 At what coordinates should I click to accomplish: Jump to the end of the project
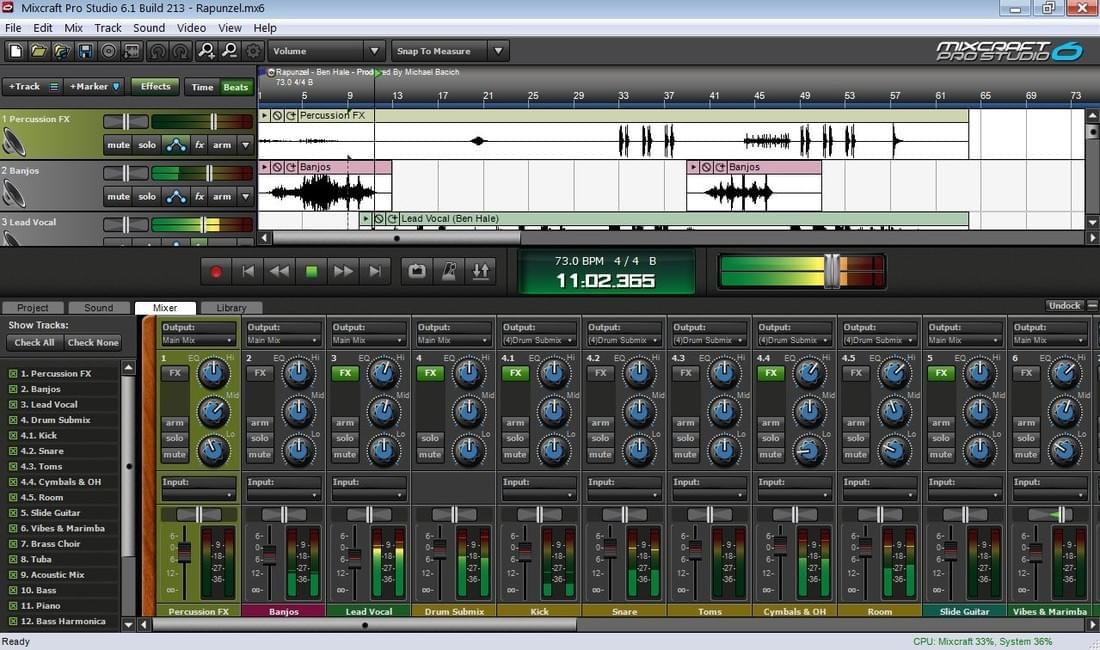pyautogui.click(x=375, y=271)
